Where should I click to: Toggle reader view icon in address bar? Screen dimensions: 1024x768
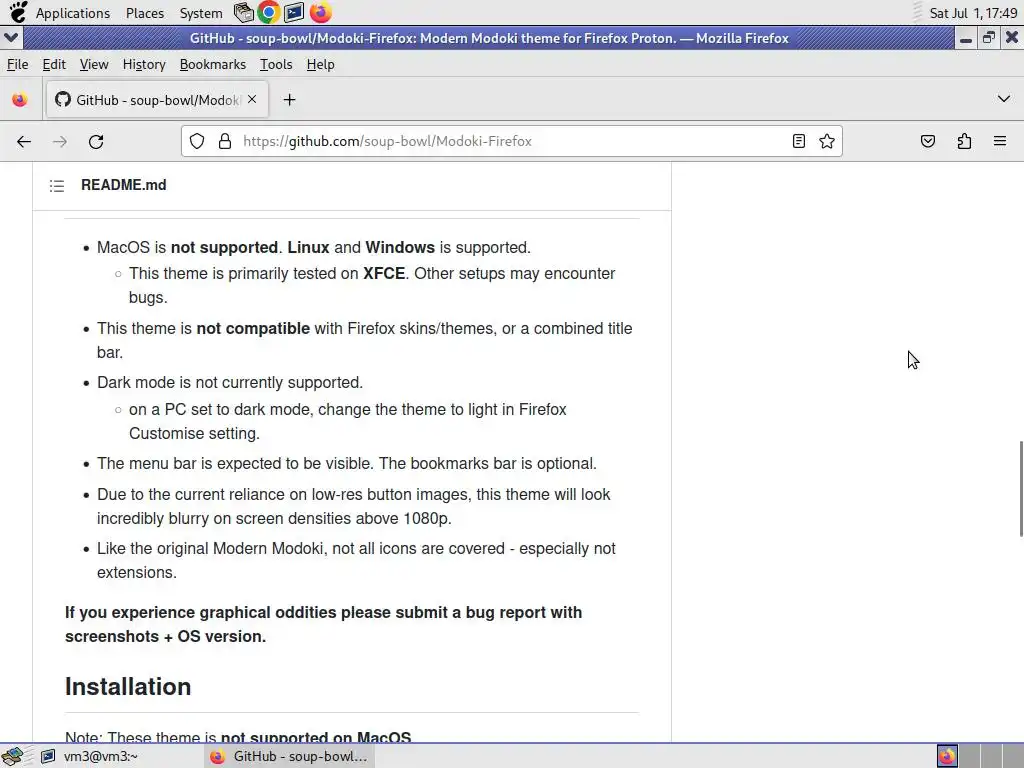tap(798, 141)
